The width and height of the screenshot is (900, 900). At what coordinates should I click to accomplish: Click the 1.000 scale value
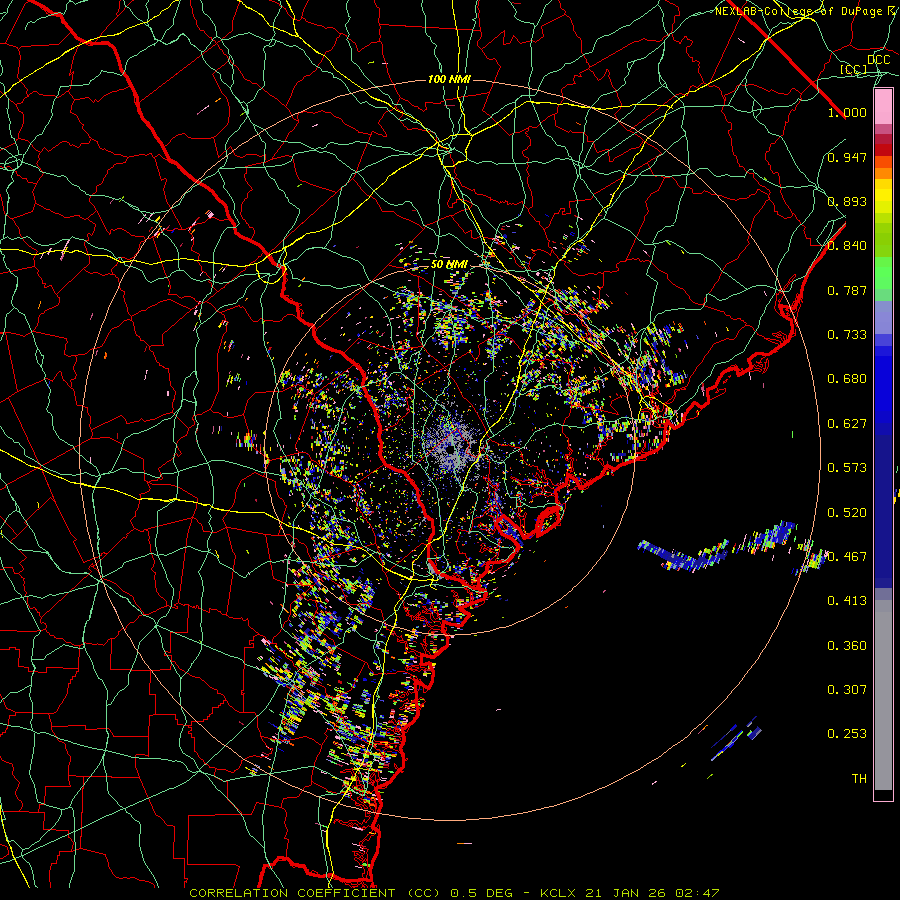tap(847, 112)
